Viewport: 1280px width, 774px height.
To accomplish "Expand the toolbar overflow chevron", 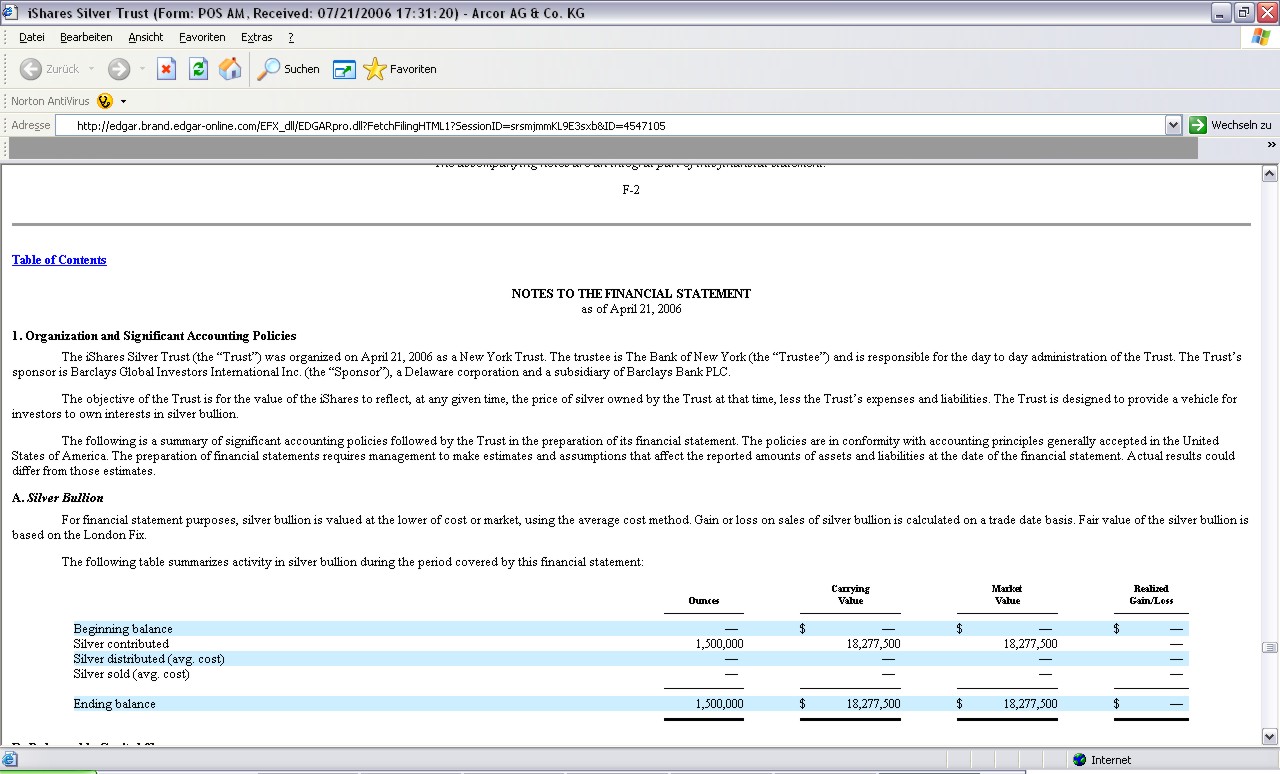I will pyautogui.click(x=1271, y=145).
